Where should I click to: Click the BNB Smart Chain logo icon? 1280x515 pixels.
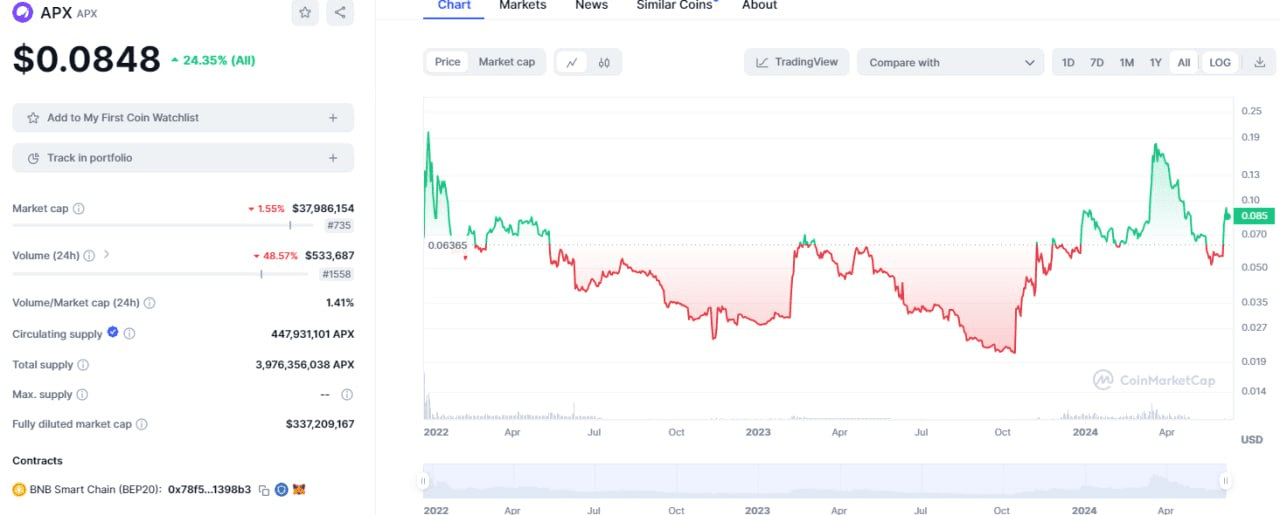[19, 490]
